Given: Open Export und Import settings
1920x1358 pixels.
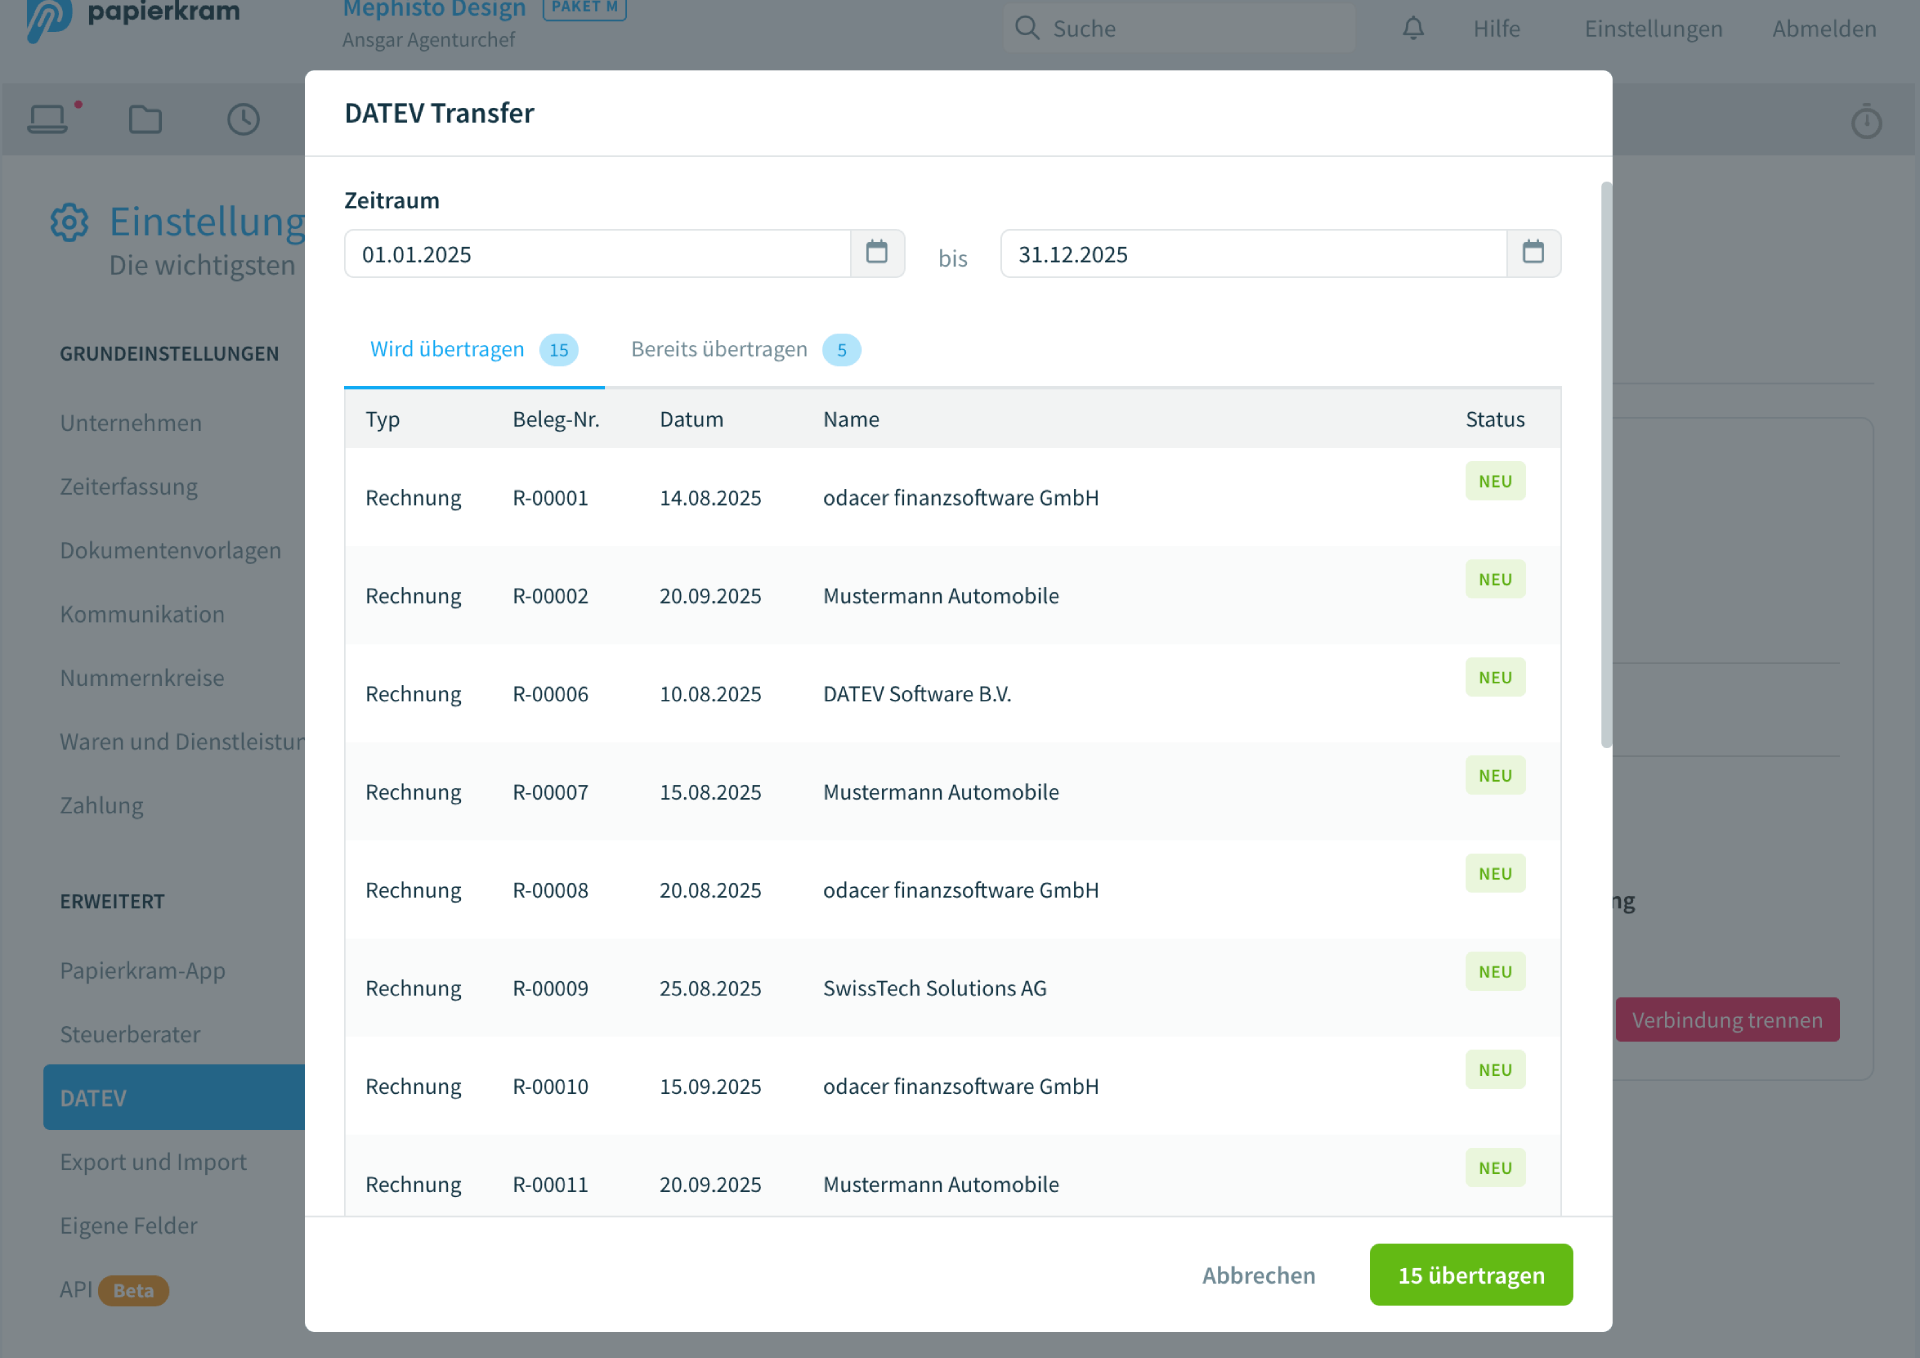Looking at the screenshot, I should pos(153,1161).
